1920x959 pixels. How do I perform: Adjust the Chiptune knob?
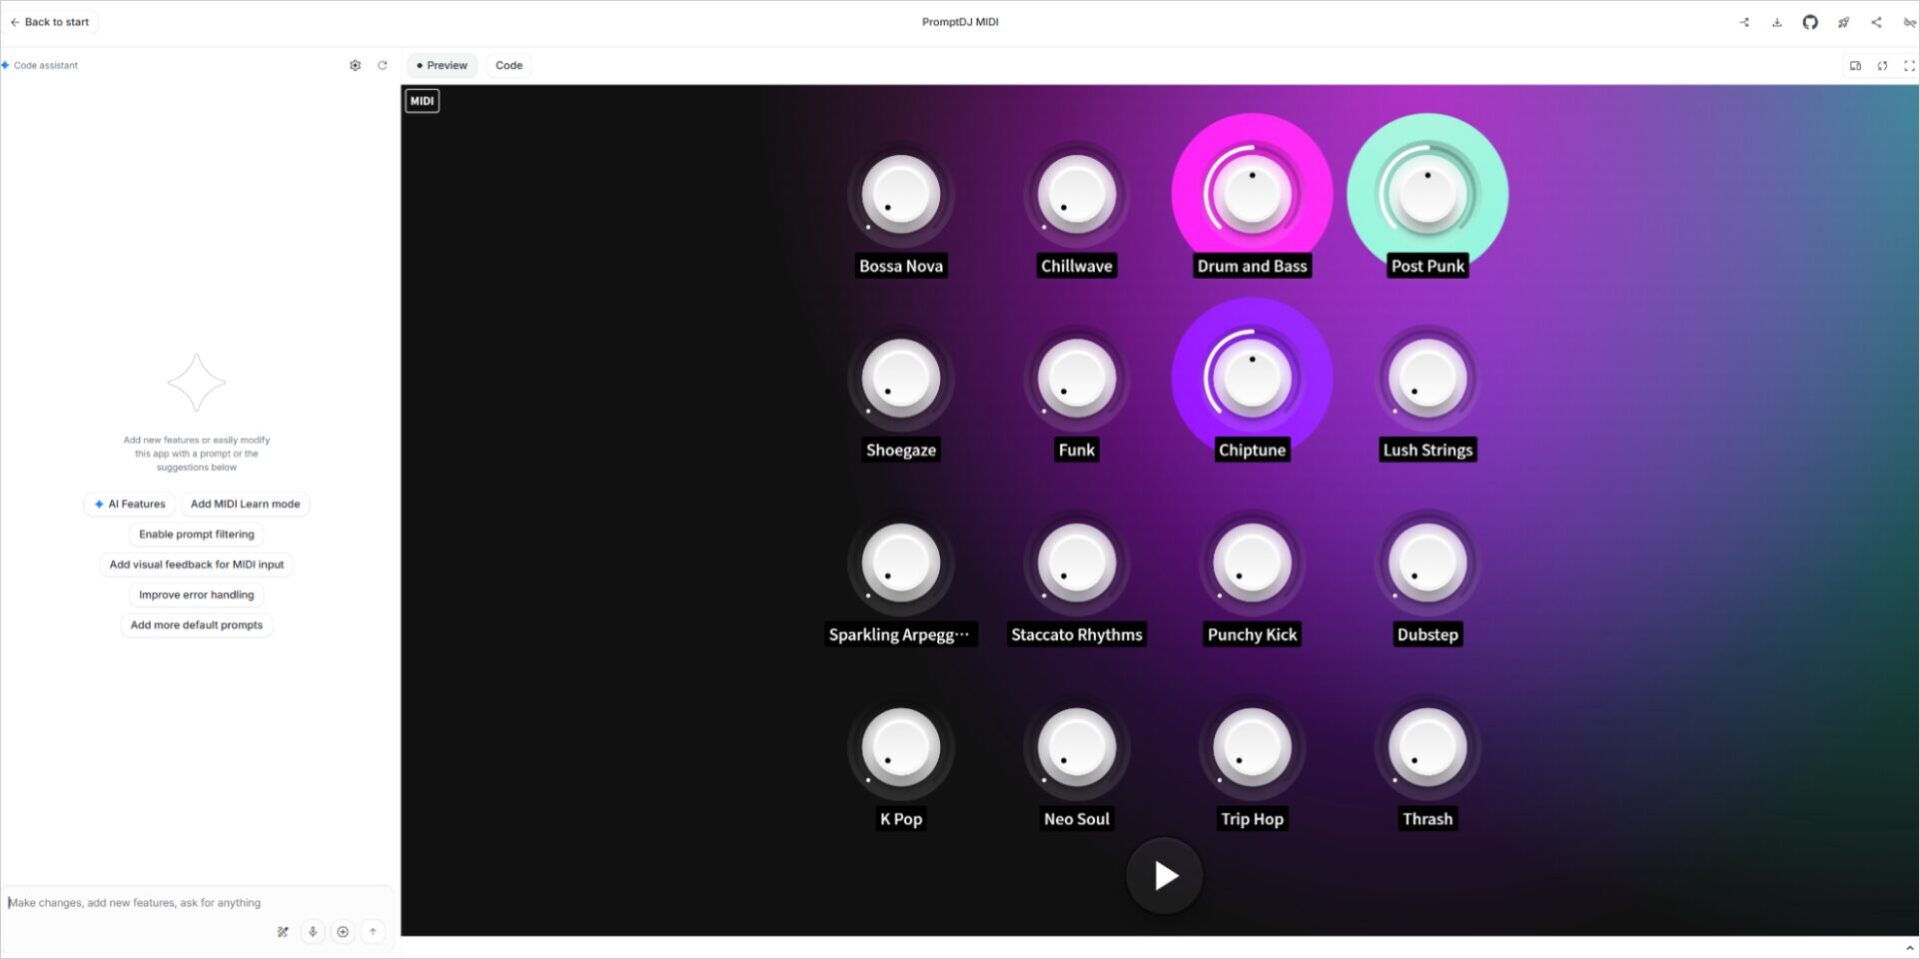tap(1251, 377)
